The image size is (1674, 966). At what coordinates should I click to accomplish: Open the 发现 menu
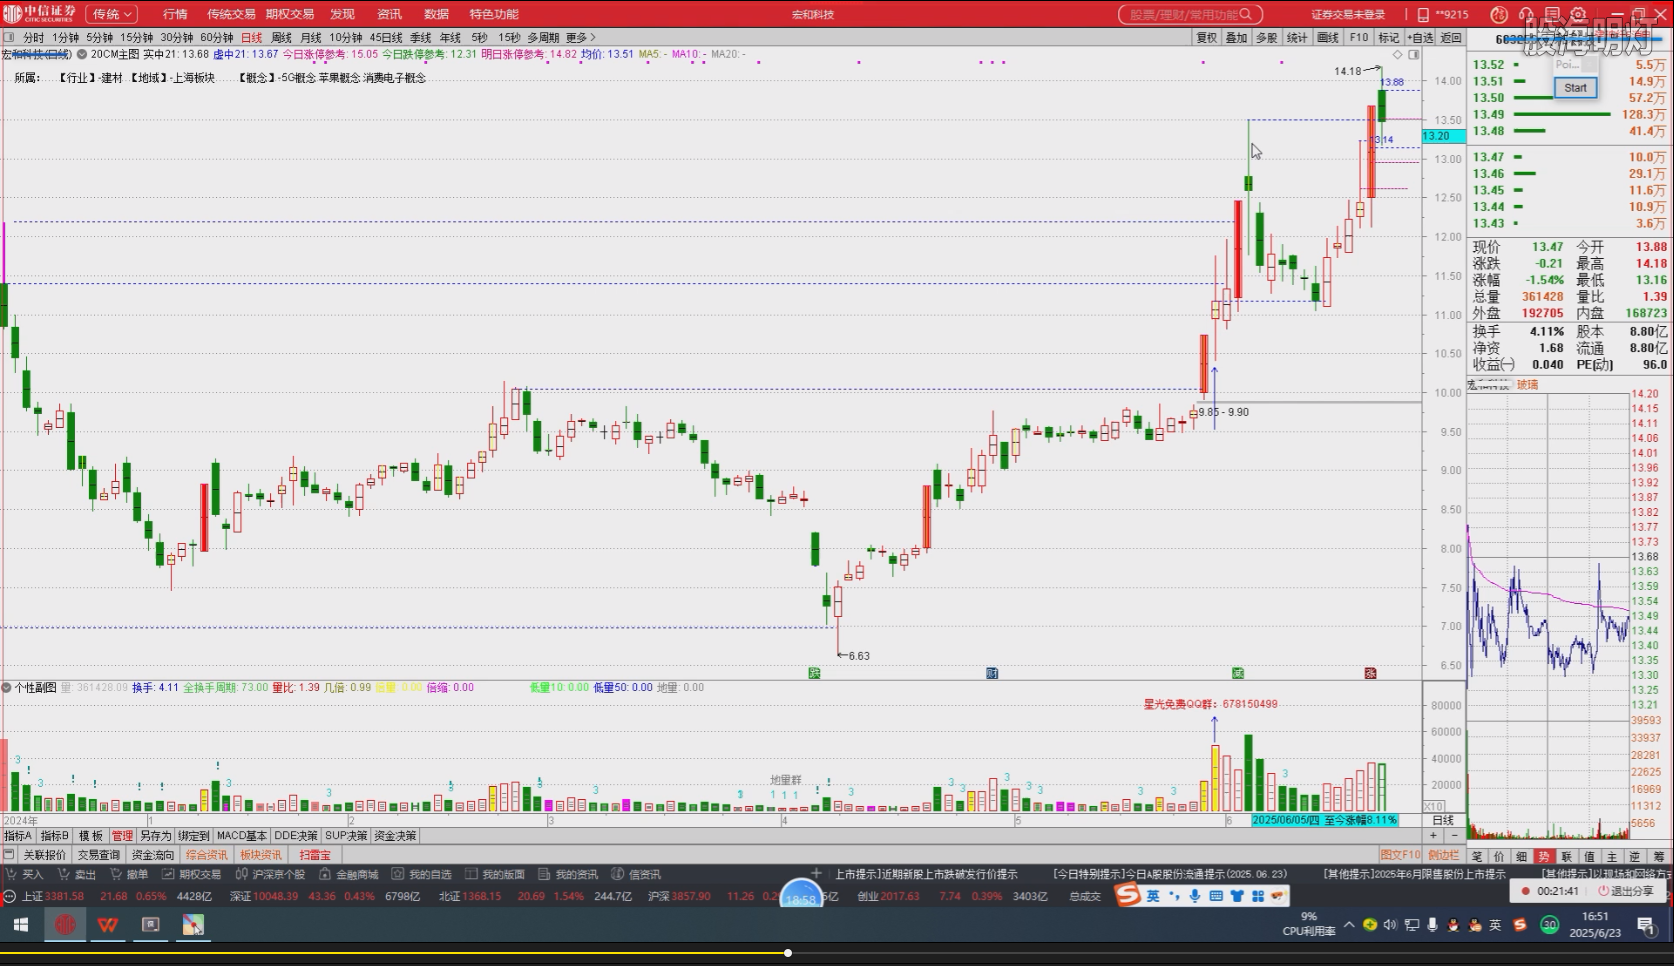pos(342,14)
